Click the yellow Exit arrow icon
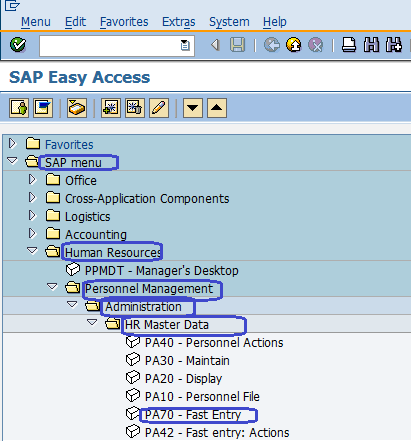The image size is (411, 441). click(294, 45)
